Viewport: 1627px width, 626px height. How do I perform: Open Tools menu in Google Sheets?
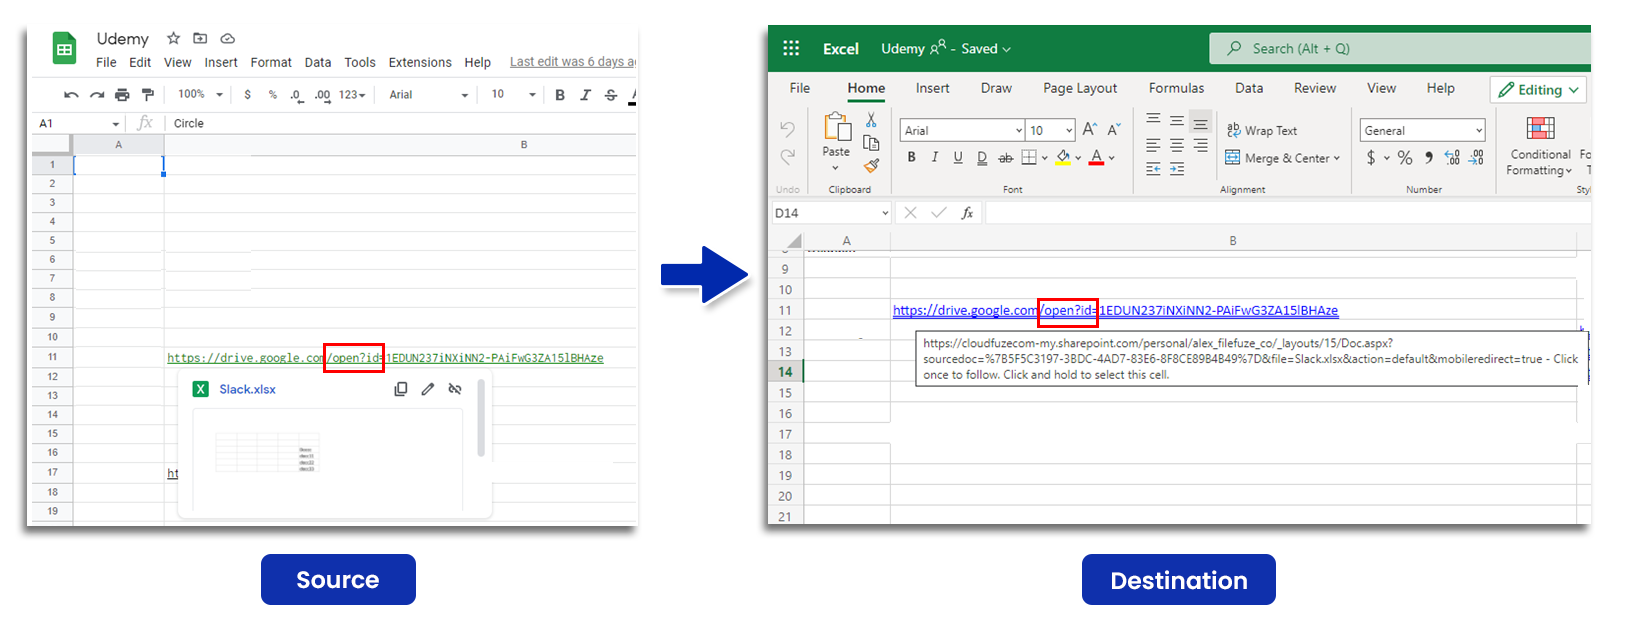[x=360, y=62]
